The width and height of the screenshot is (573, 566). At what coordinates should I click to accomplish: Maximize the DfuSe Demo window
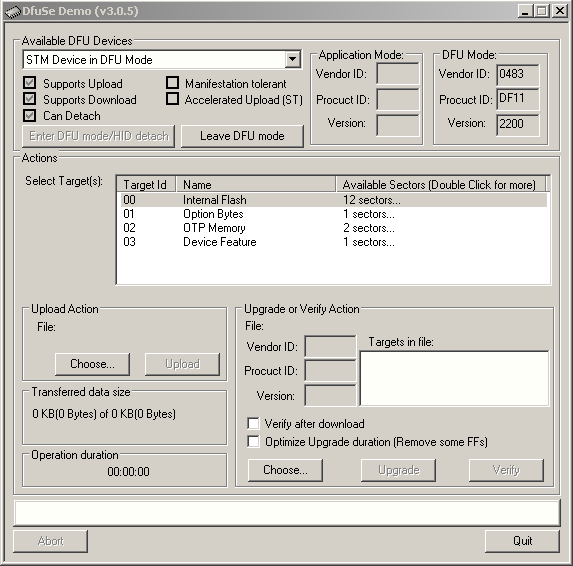[542, 11]
